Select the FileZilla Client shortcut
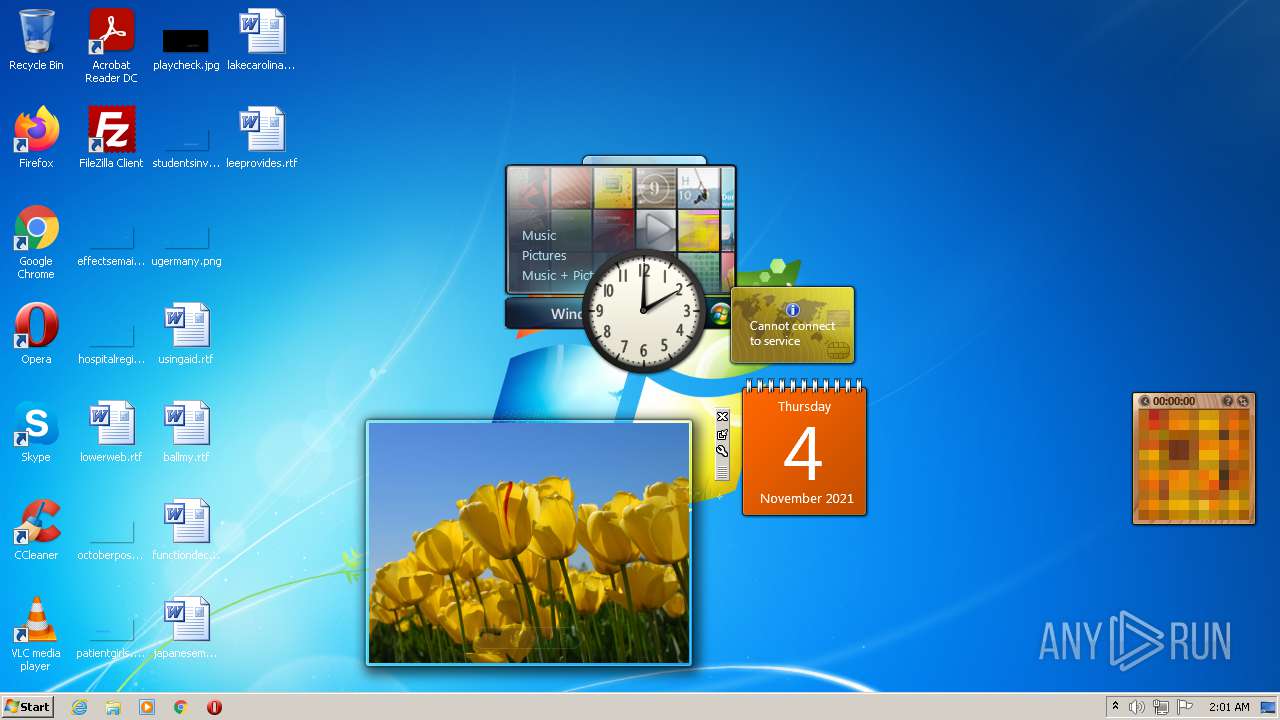The height and width of the screenshot is (720, 1280). pos(111,138)
